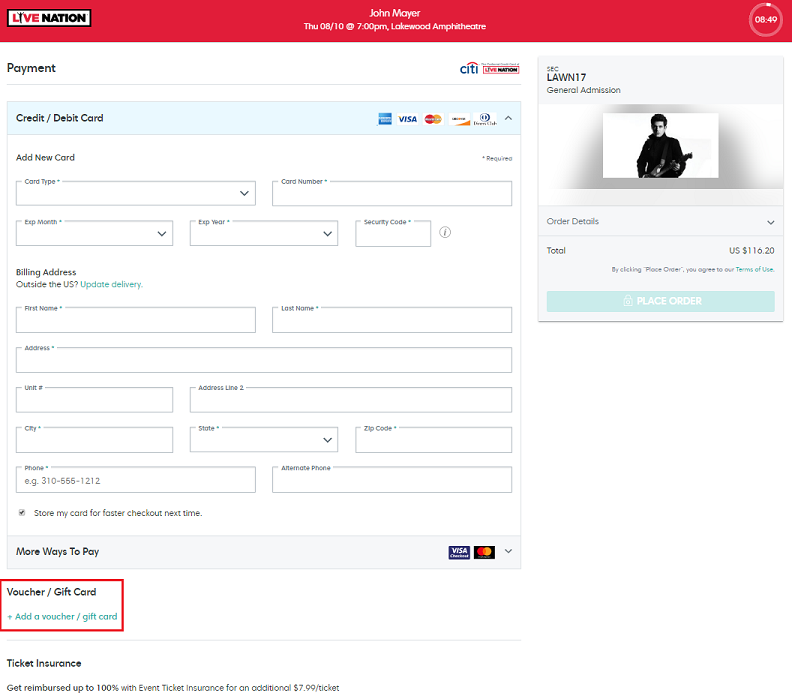Screen dimensions: 792x696
Task: Click Add a voucher / gift card
Action: 62,617
